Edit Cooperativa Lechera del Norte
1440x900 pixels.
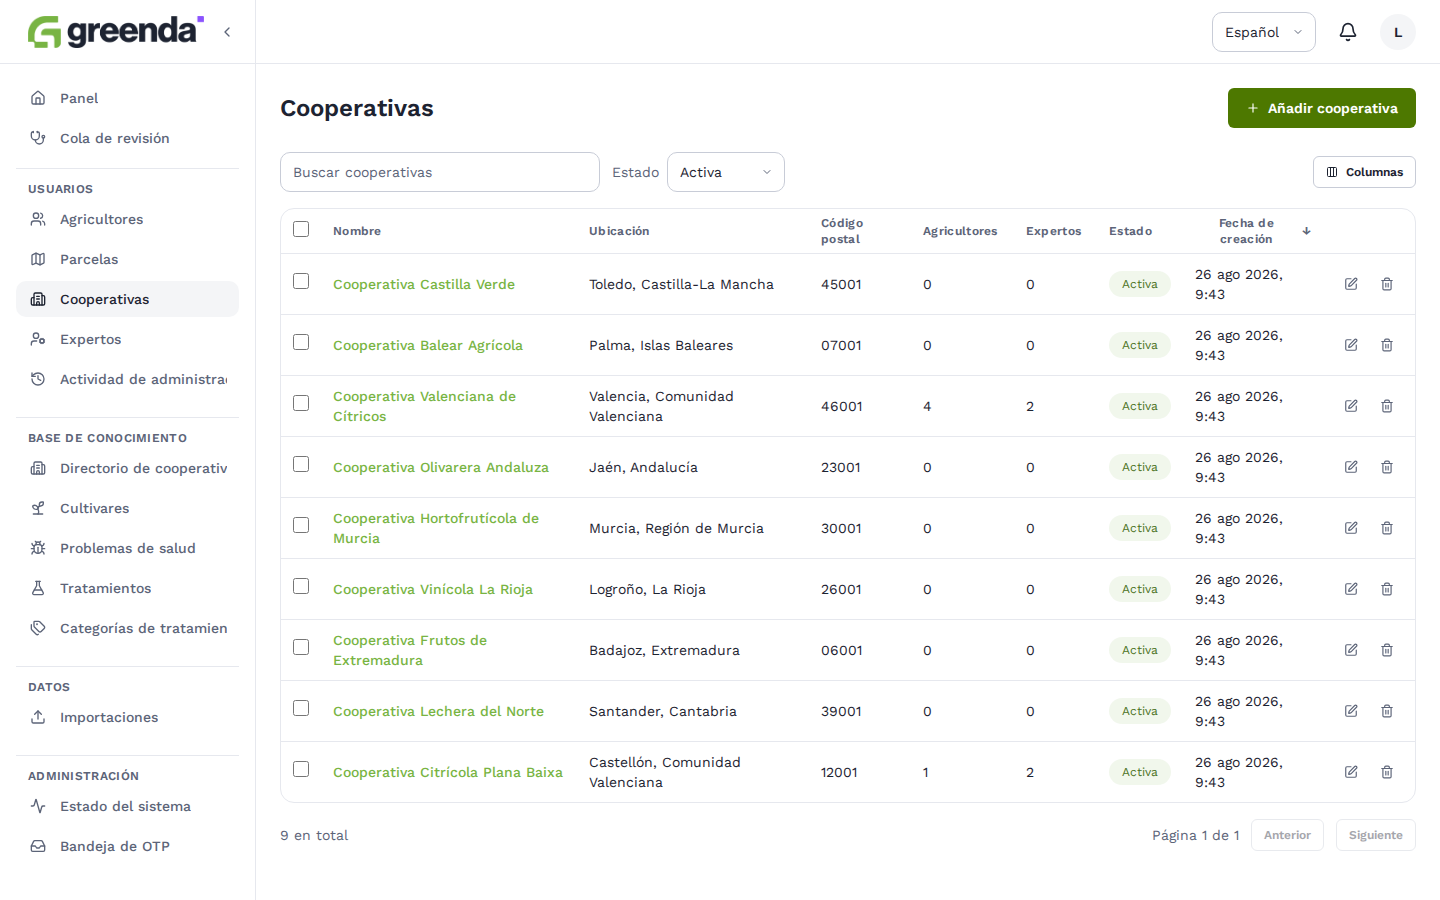(1351, 711)
